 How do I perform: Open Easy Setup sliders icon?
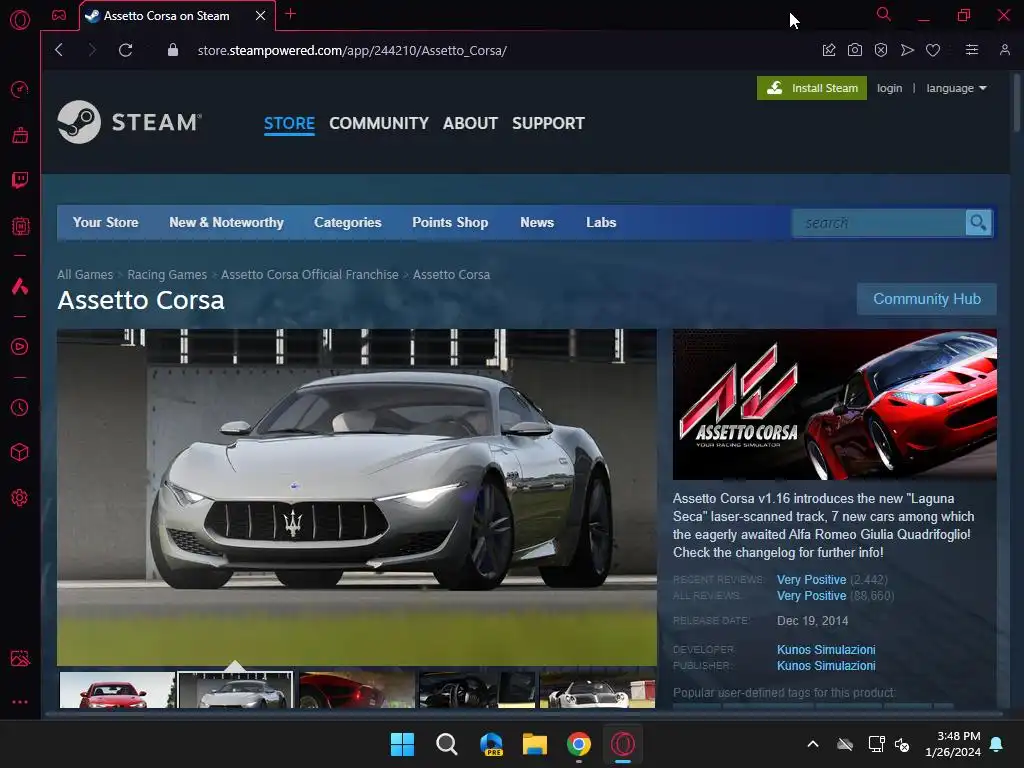click(972, 50)
